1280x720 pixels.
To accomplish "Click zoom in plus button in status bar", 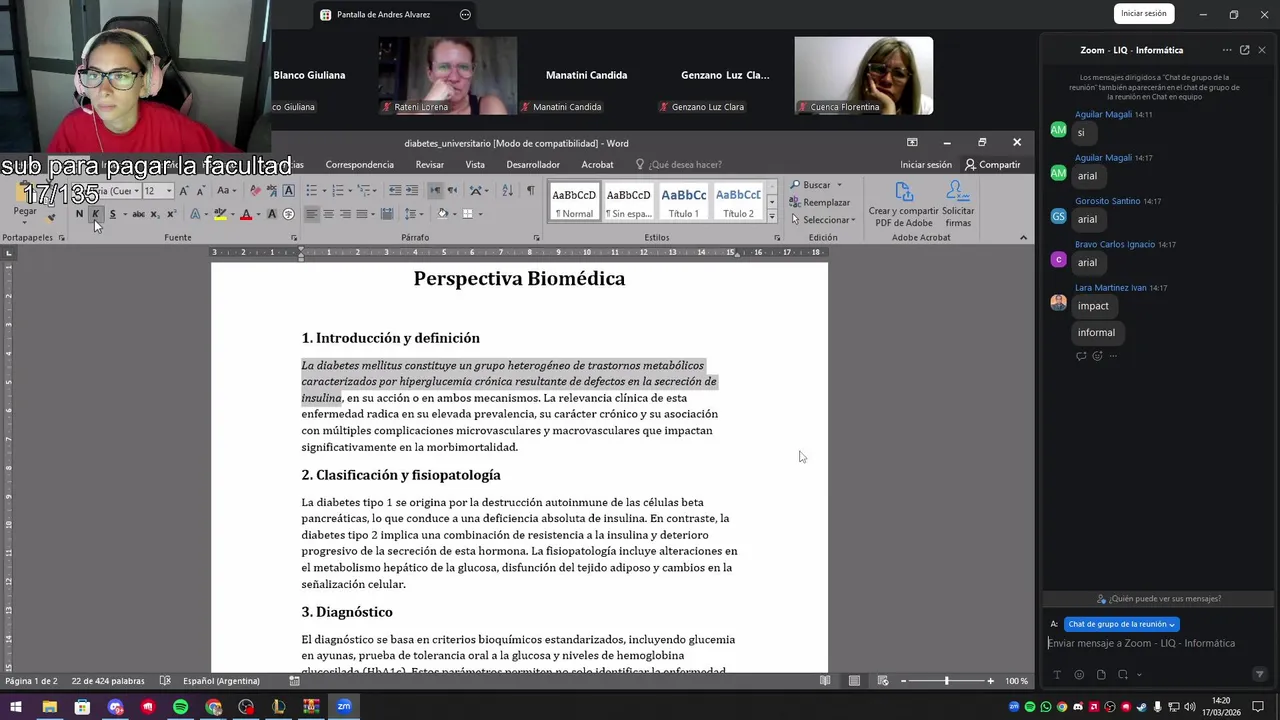I will pyautogui.click(x=991, y=681).
